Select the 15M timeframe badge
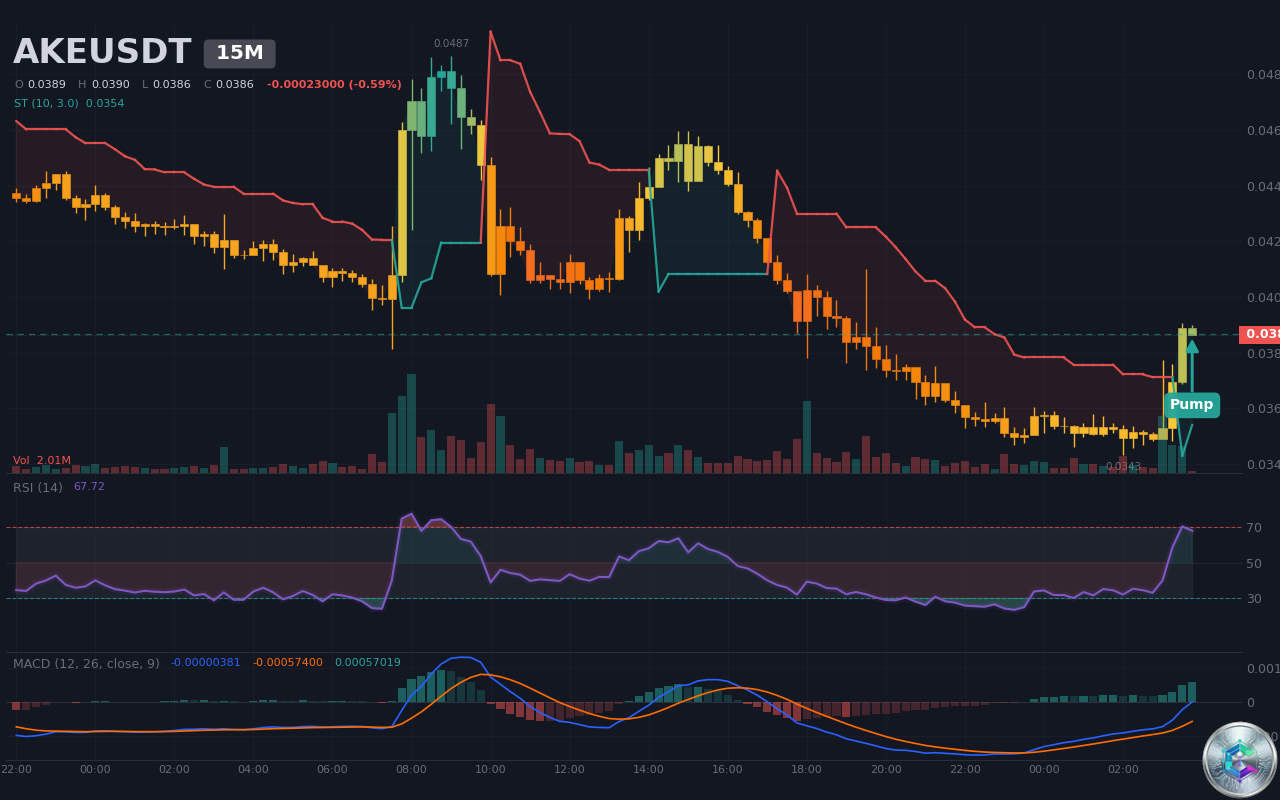The height and width of the screenshot is (800, 1280). click(240, 54)
